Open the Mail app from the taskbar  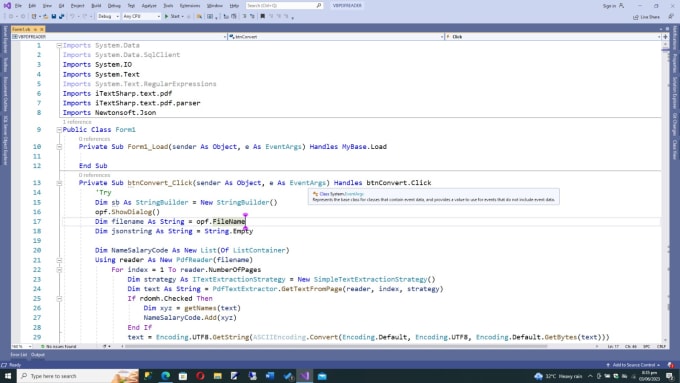322,376
